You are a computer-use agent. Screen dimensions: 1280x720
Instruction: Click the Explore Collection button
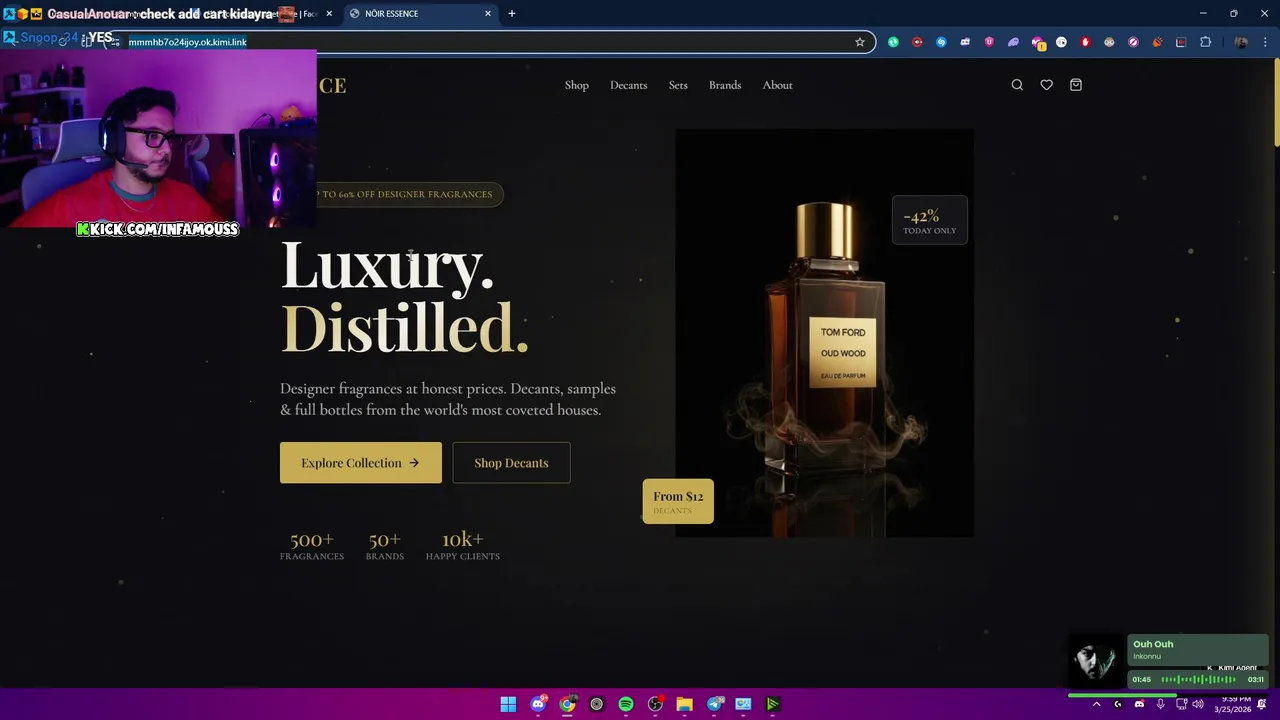pyautogui.click(x=360, y=463)
